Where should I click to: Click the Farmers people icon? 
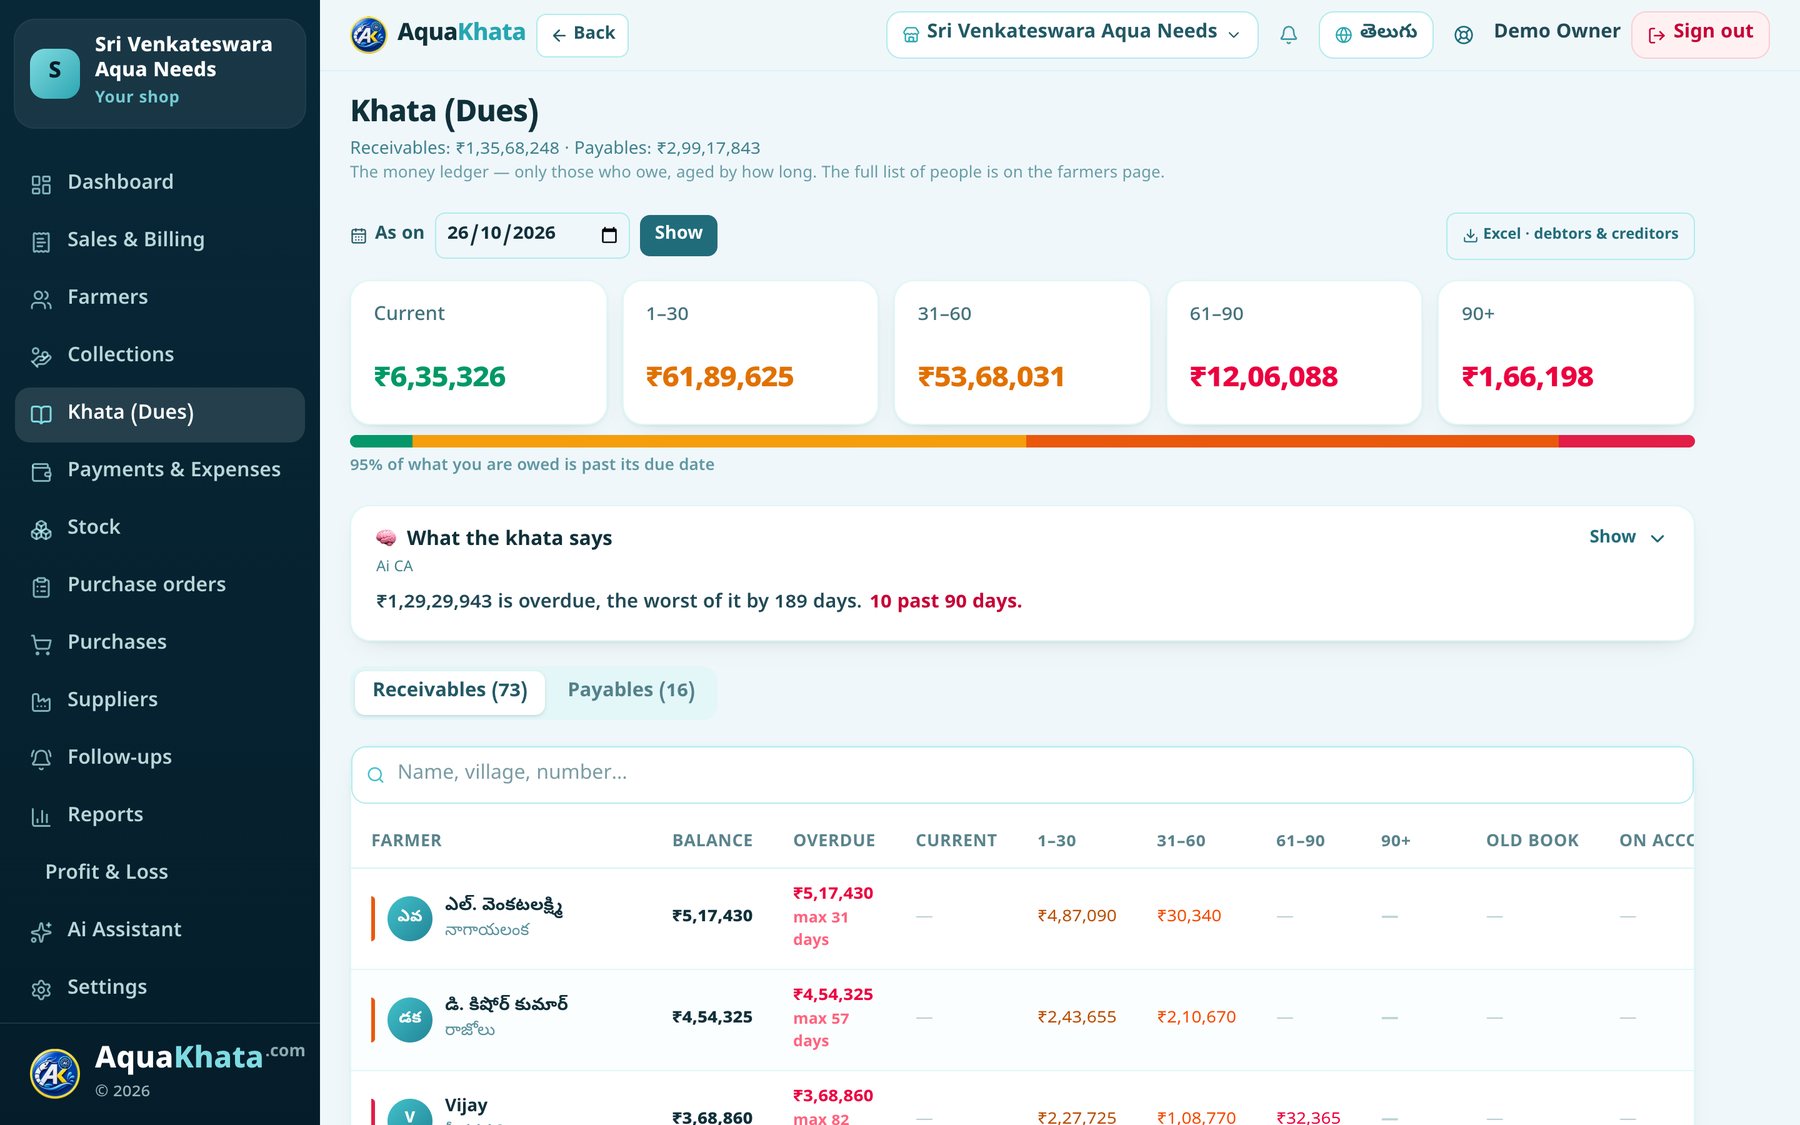[x=41, y=299]
